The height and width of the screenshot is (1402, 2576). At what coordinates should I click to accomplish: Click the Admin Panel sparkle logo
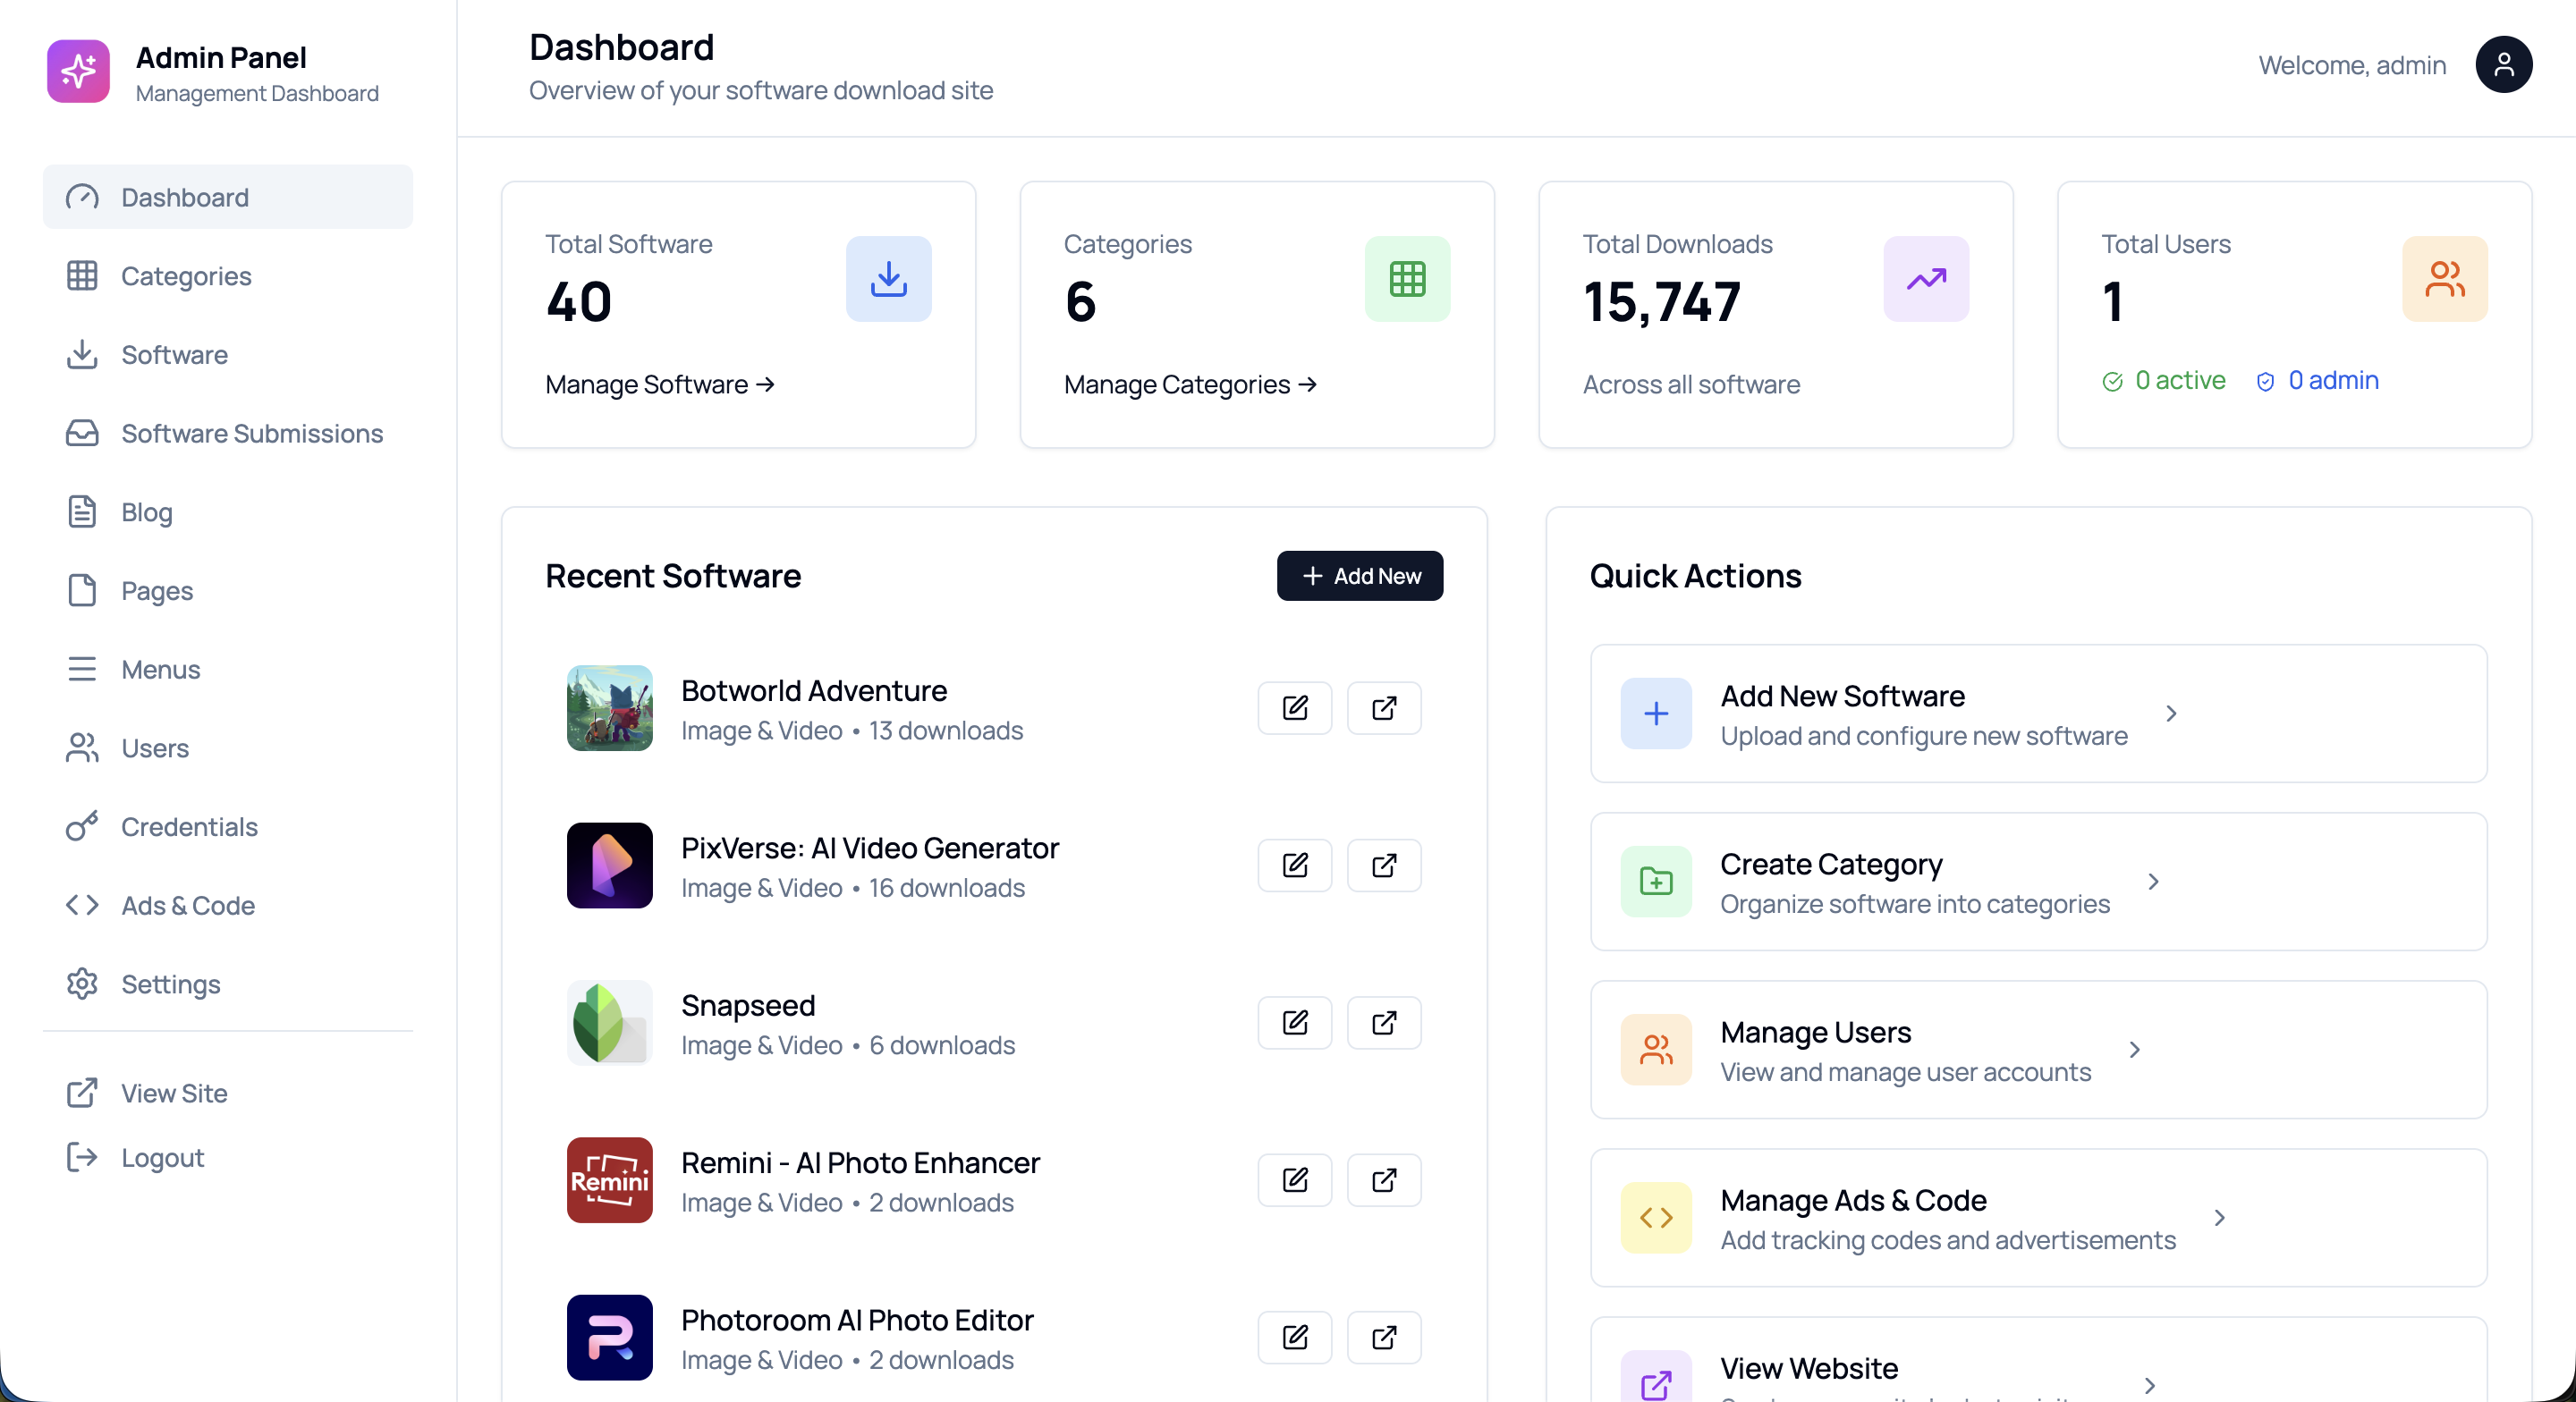[78, 72]
